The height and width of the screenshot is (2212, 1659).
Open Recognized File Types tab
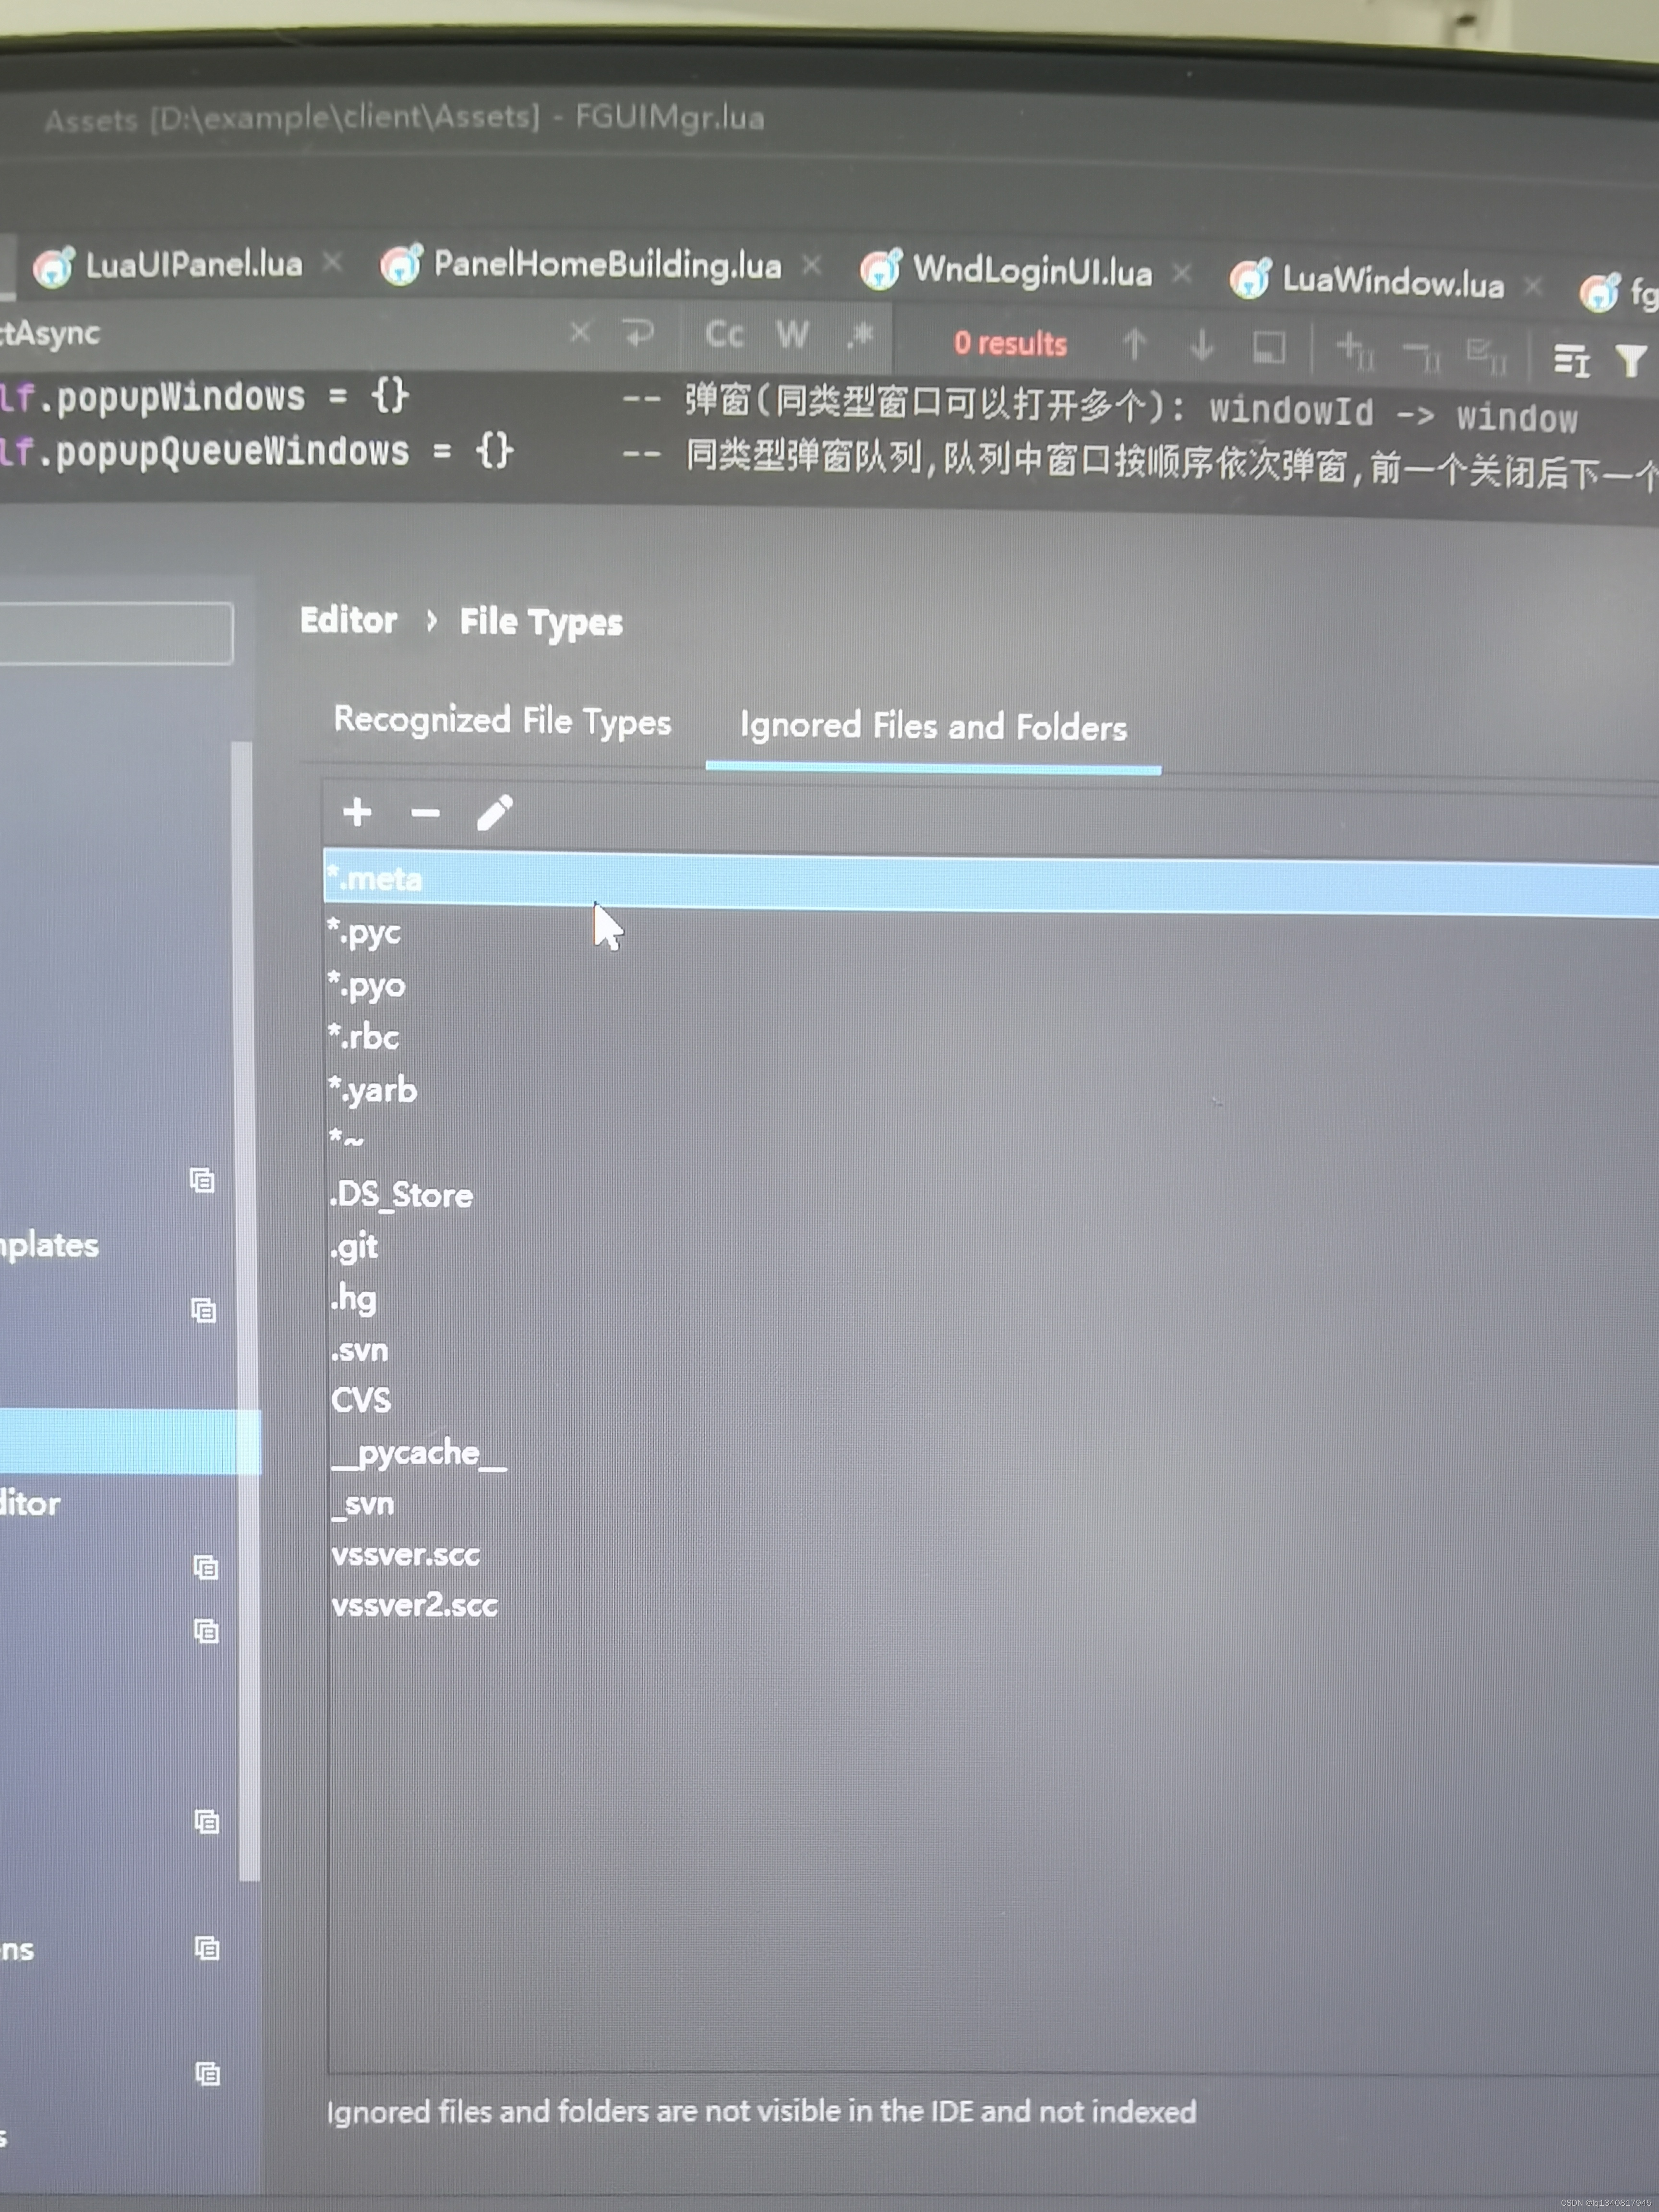point(502,721)
